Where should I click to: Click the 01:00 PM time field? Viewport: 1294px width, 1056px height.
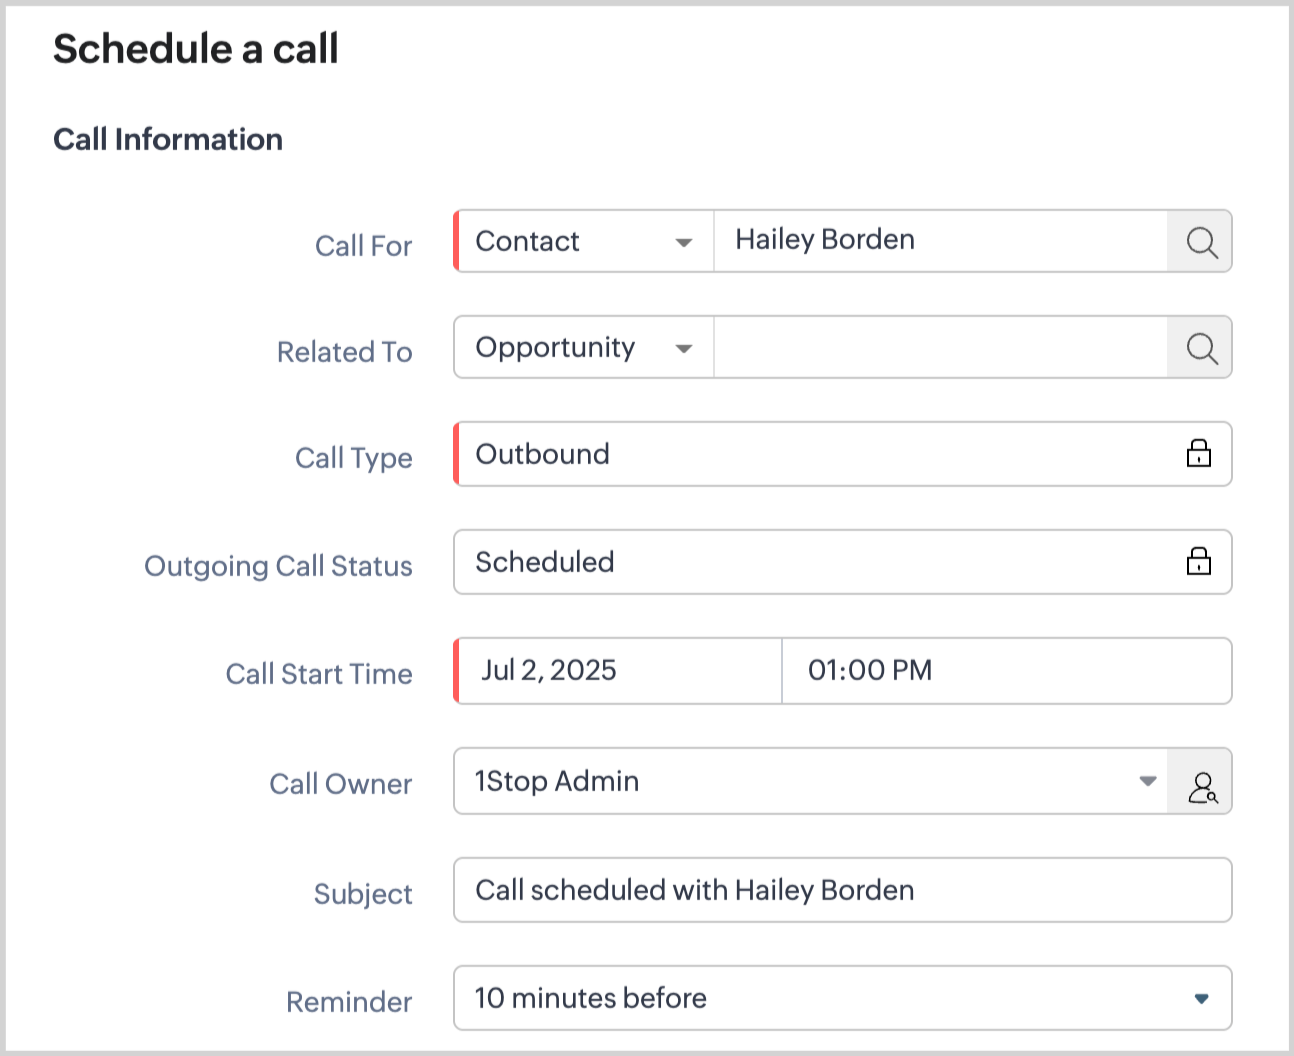point(1004,671)
